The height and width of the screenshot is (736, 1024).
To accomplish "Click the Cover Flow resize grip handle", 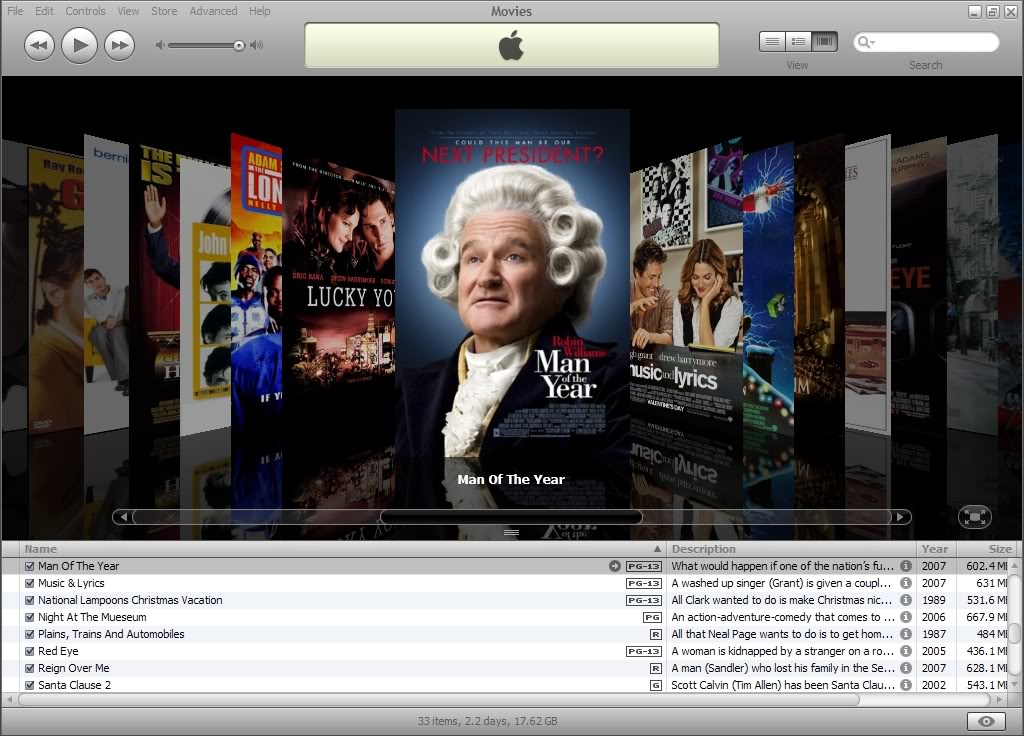I will [x=511, y=533].
